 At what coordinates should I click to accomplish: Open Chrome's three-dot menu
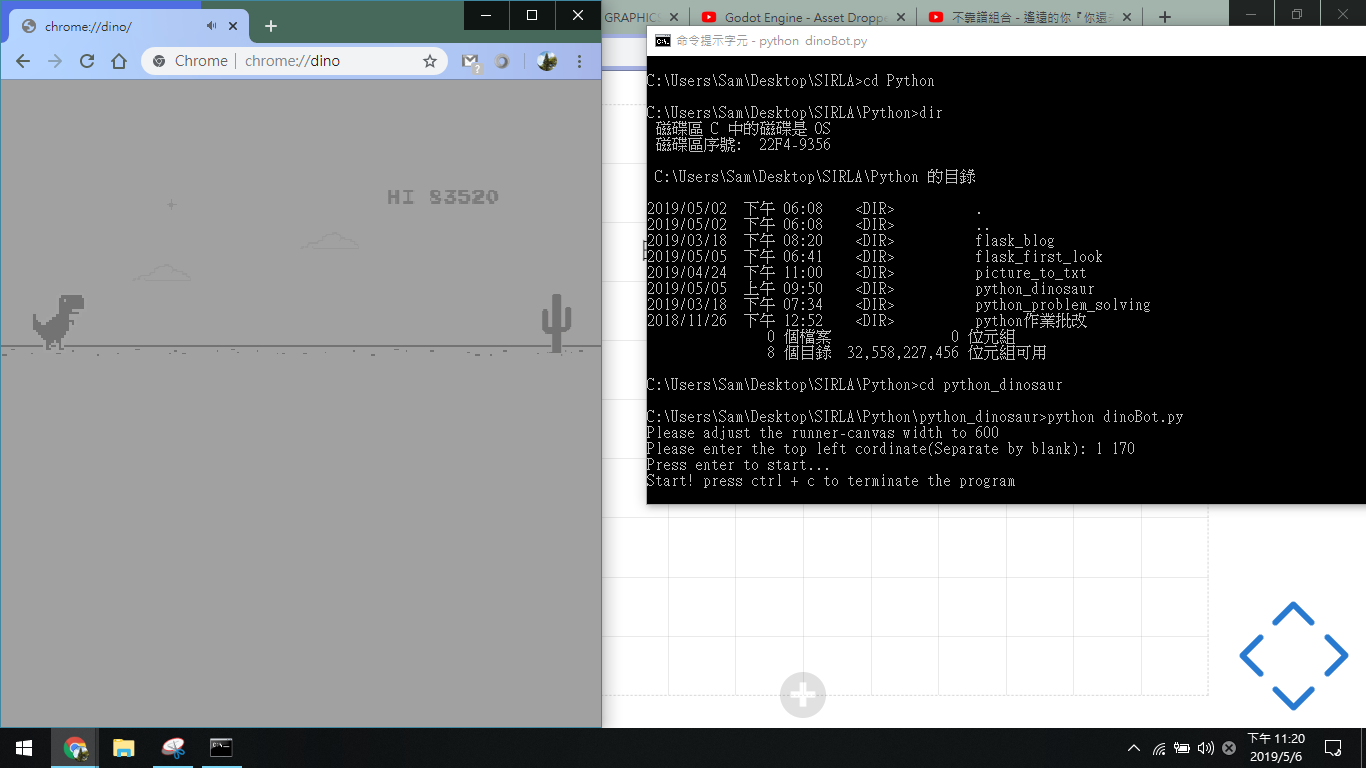[580, 61]
